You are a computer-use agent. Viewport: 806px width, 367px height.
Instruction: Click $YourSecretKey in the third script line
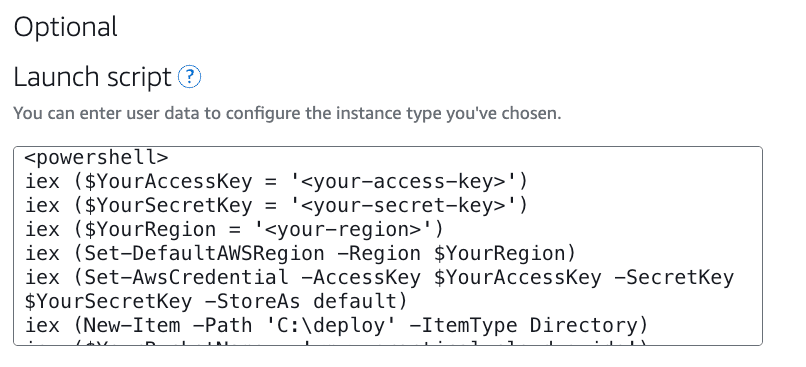pyautogui.click(x=168, y=206)
